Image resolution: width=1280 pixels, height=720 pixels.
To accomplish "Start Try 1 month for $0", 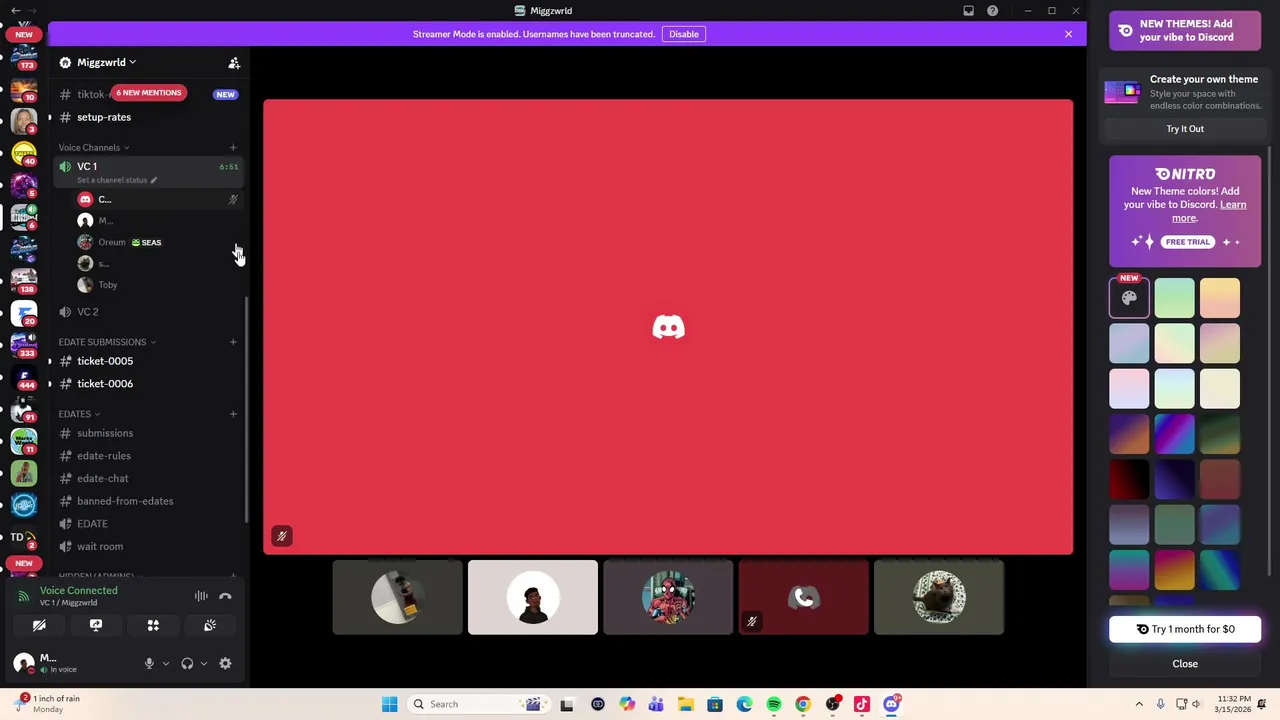I will click(x=1185, y=629).
